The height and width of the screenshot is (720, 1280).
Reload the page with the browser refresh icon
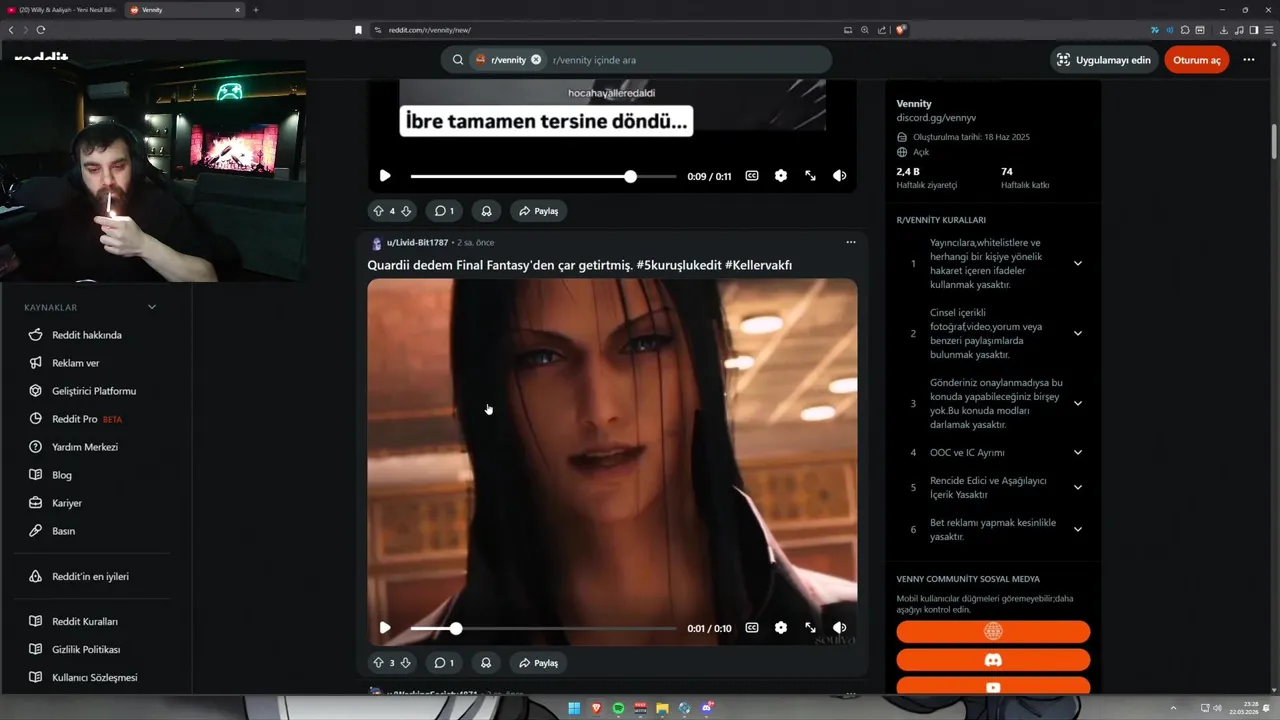point(41,30)
